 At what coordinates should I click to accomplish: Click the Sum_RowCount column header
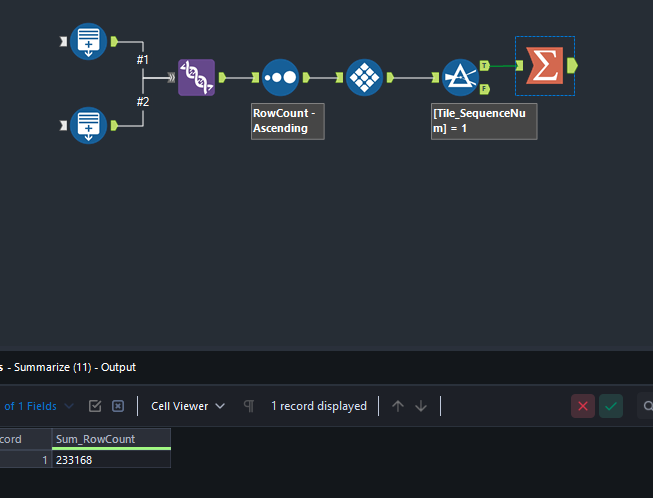[x=111, y=439]
